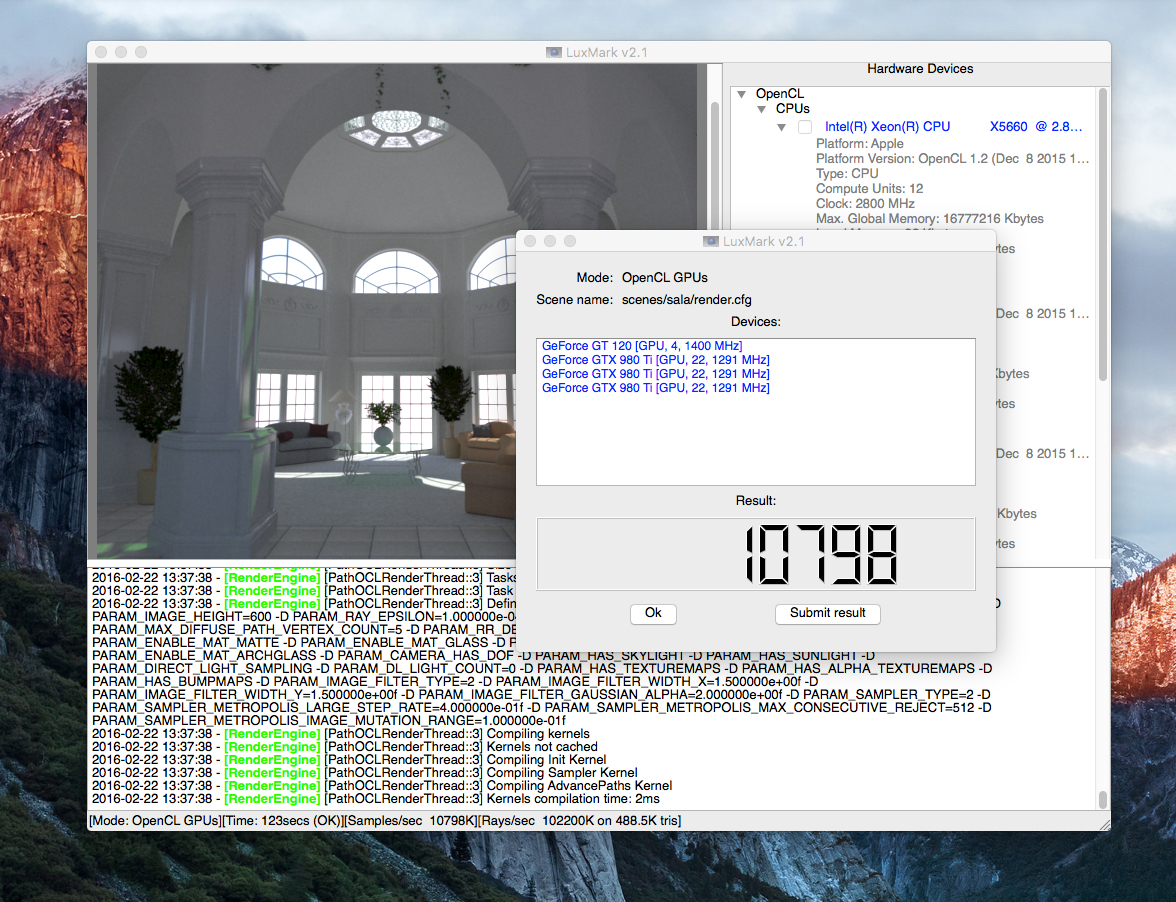Select third GeForce GTX 980 Ti row
The width and height of the screenshot is (1176, 902).
(656, 388)
